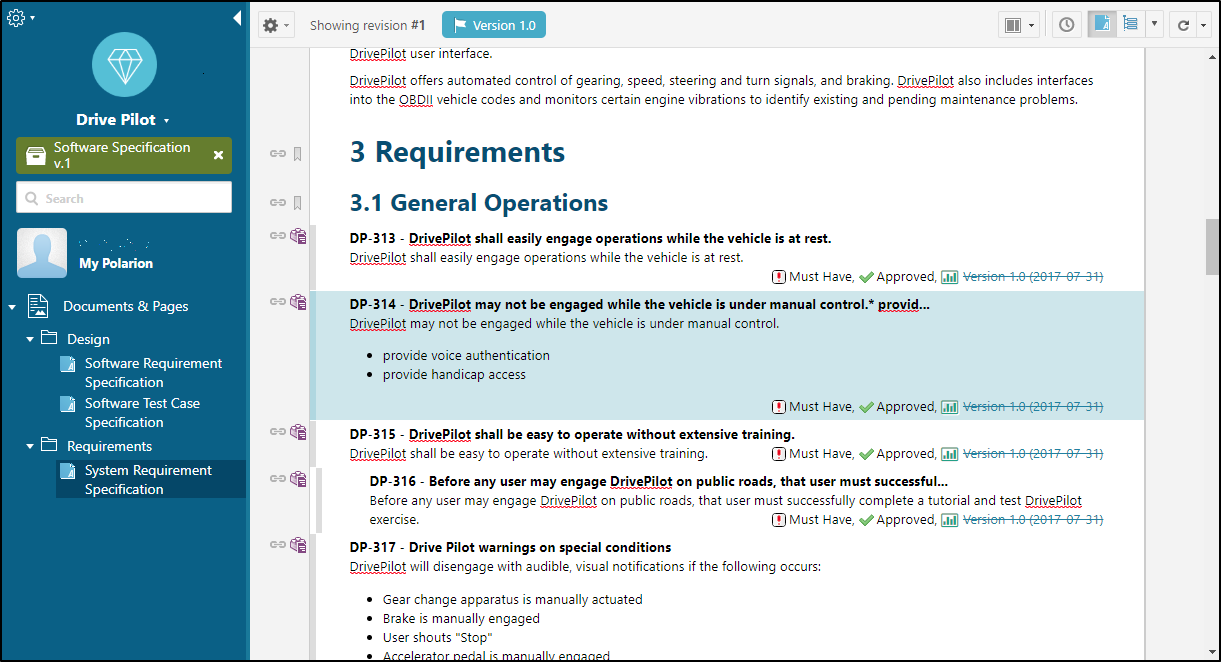1221x662 pixels.
Task: Click the user avatar picture
Action: point(42,253)
